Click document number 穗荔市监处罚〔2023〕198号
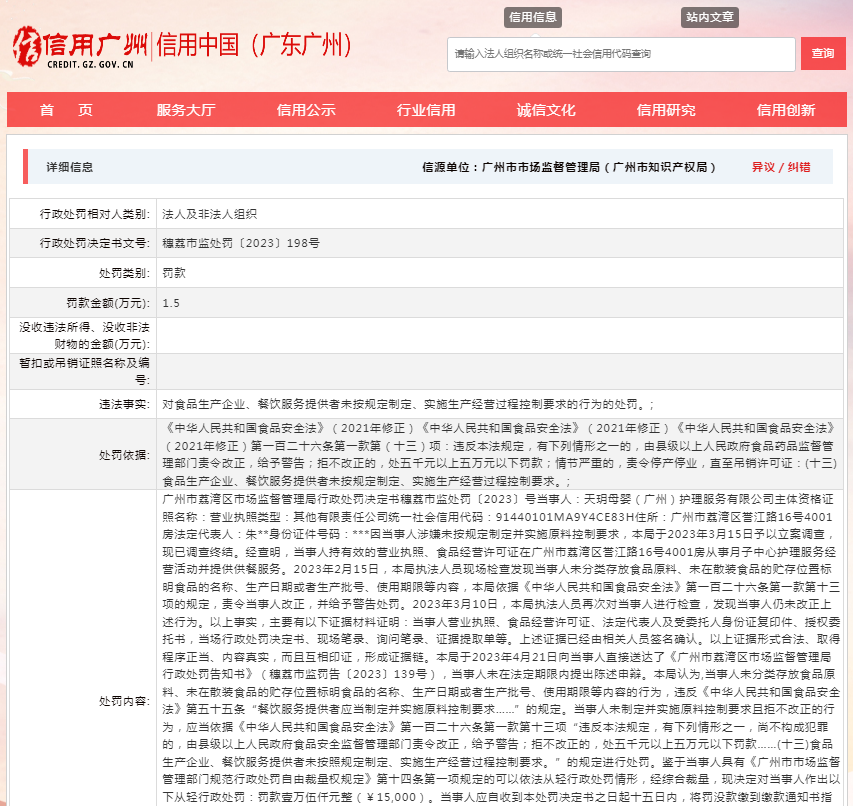Viewport: 853px width, 806px height. click(241, 243)
